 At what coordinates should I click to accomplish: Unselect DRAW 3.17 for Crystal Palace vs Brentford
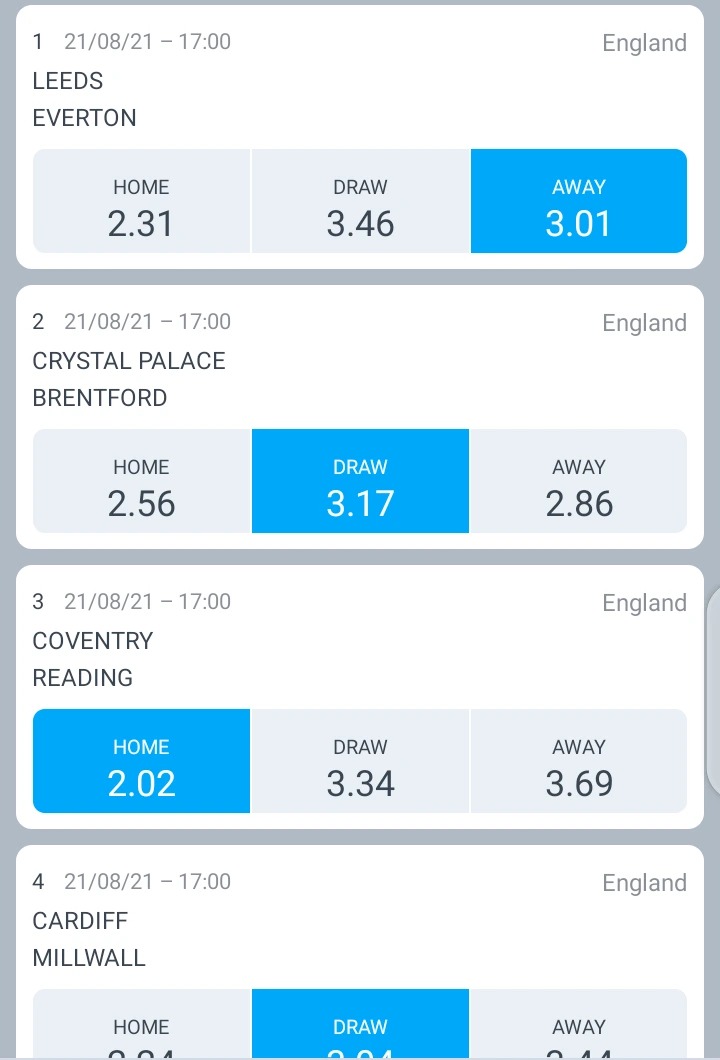coord(360,481)
